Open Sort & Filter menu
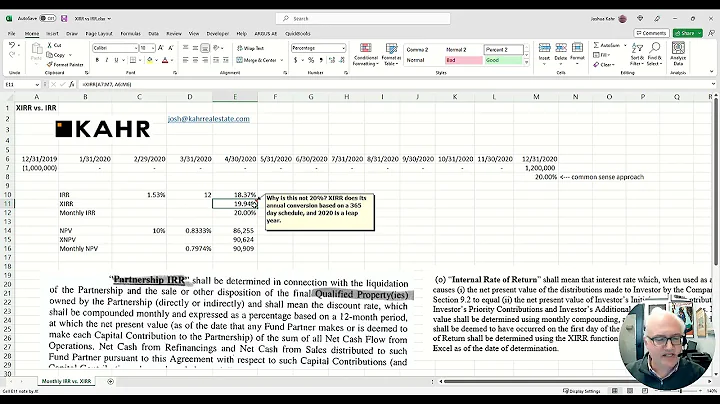 637,54
